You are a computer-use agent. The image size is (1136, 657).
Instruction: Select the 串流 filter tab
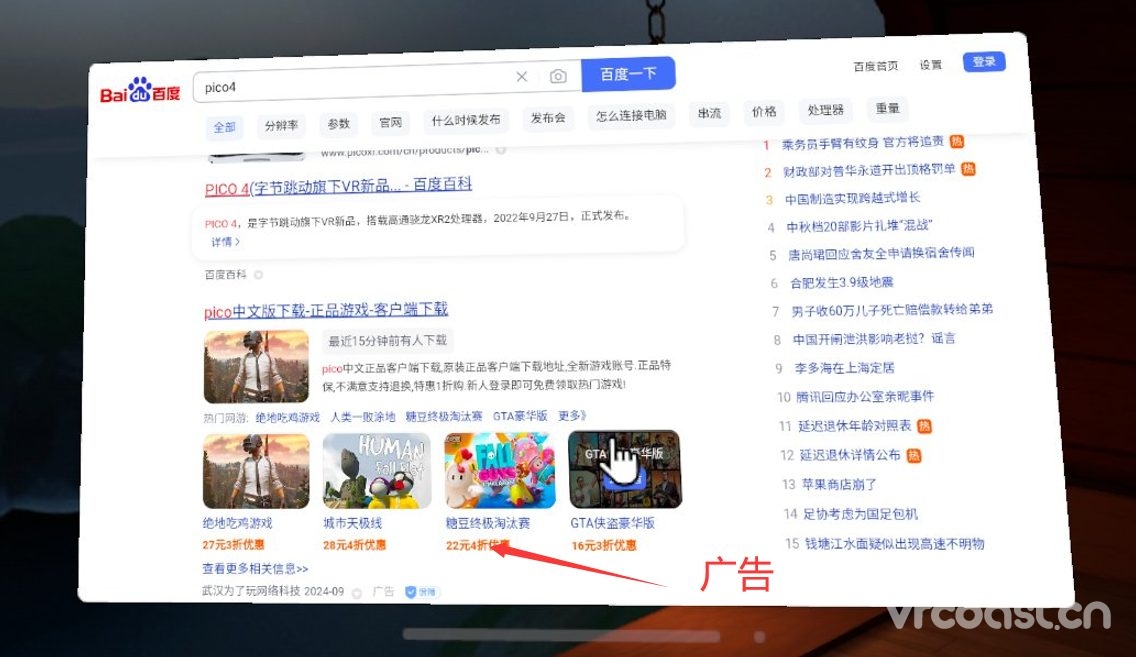point(709,113)
